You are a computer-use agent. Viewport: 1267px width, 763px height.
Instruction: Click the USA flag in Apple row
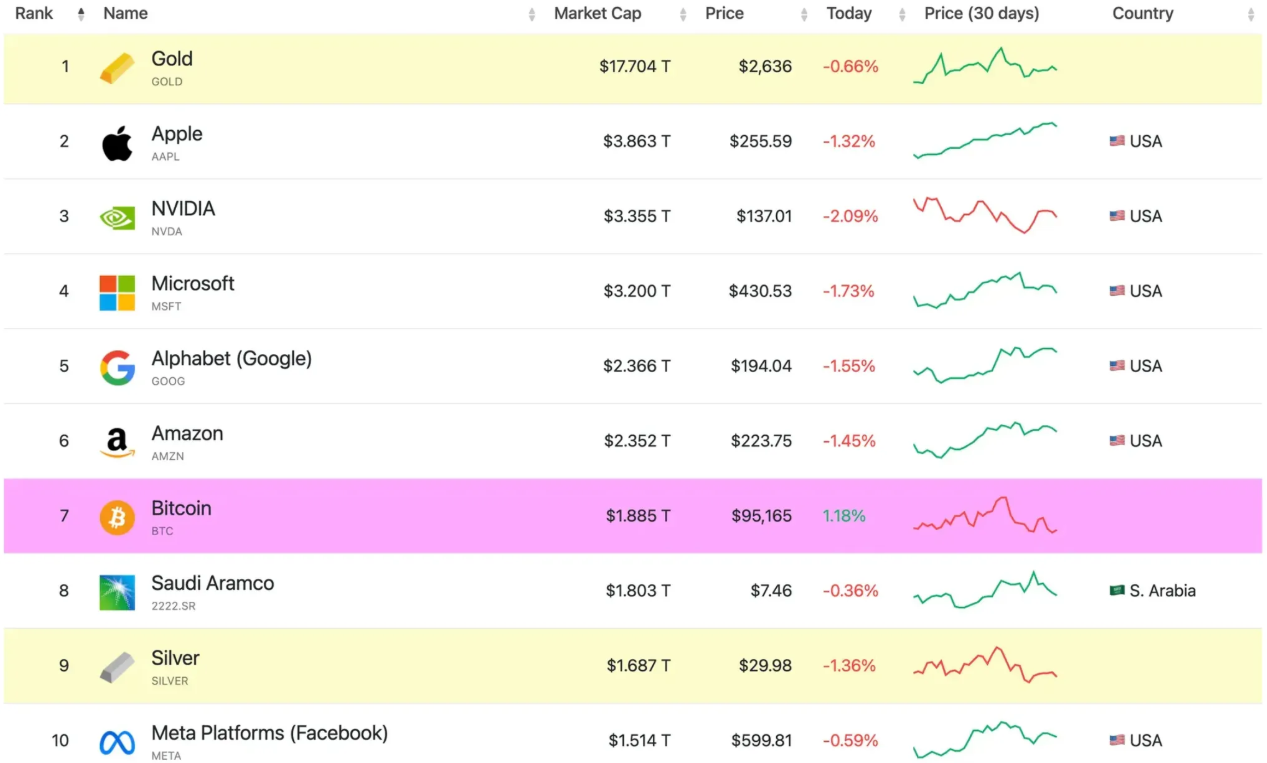tap(1117, 141)
